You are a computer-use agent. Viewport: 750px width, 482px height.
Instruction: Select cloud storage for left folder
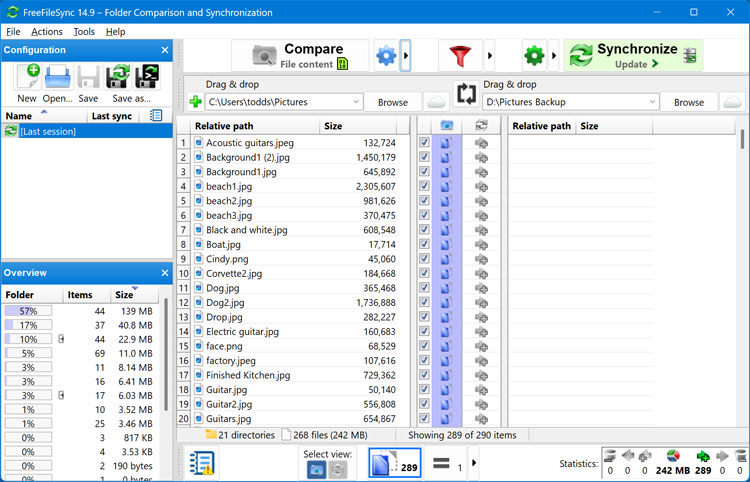[x=436, y=102]
